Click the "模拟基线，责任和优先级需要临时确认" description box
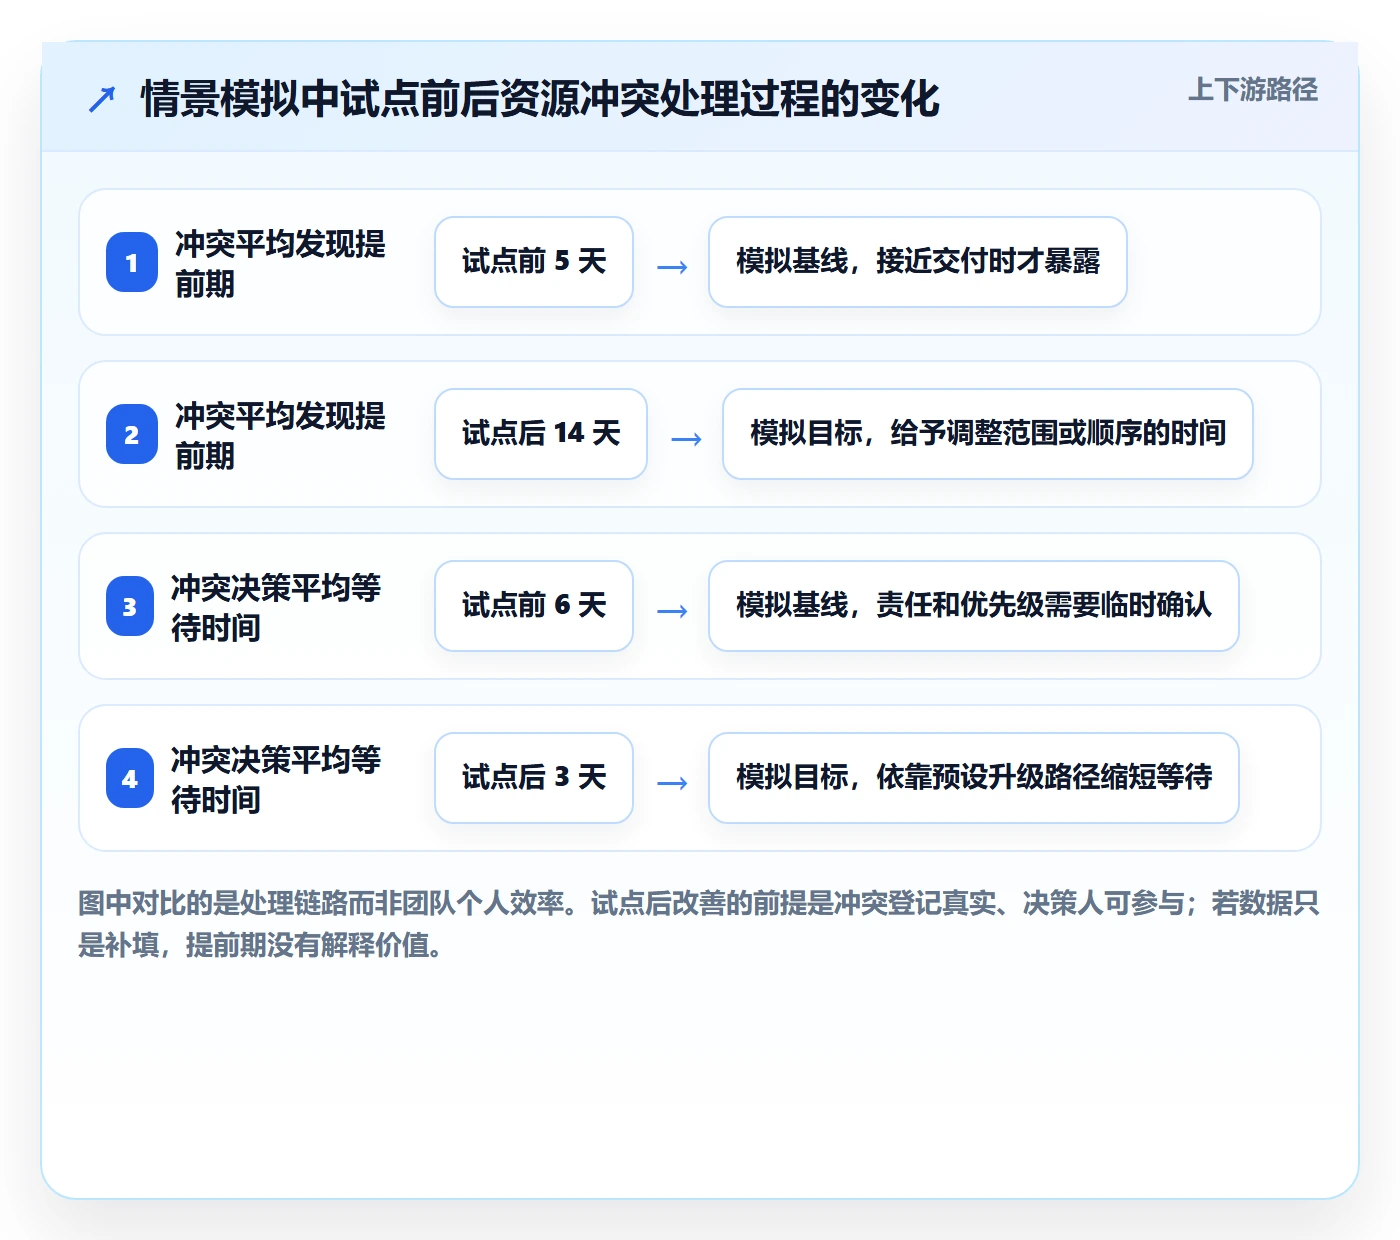The width and height of the screenshot is (1400, 1240). coord(974,606)
